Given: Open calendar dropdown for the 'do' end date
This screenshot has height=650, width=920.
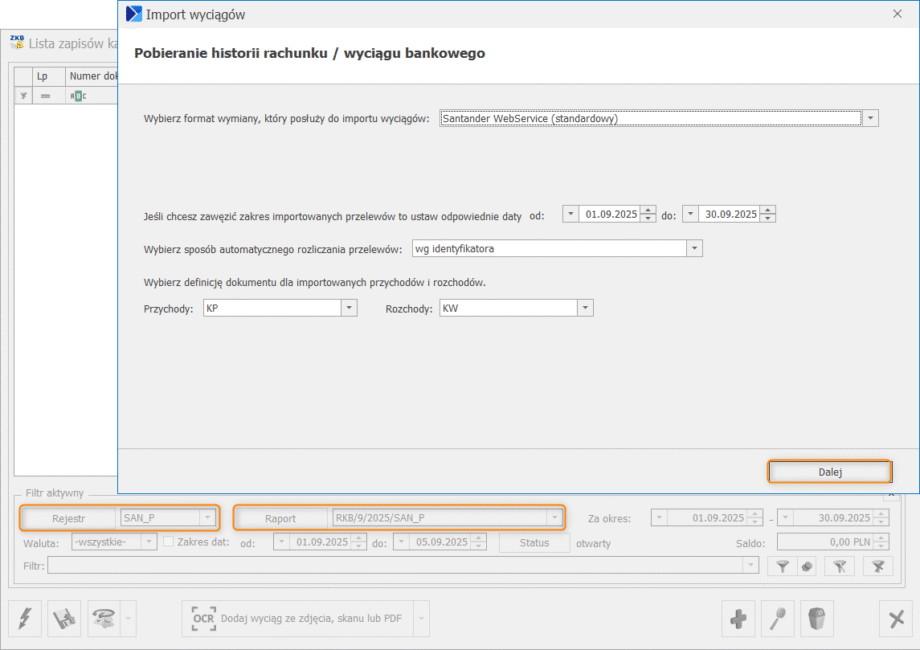Looking at the screenshot, I should 690,214.
